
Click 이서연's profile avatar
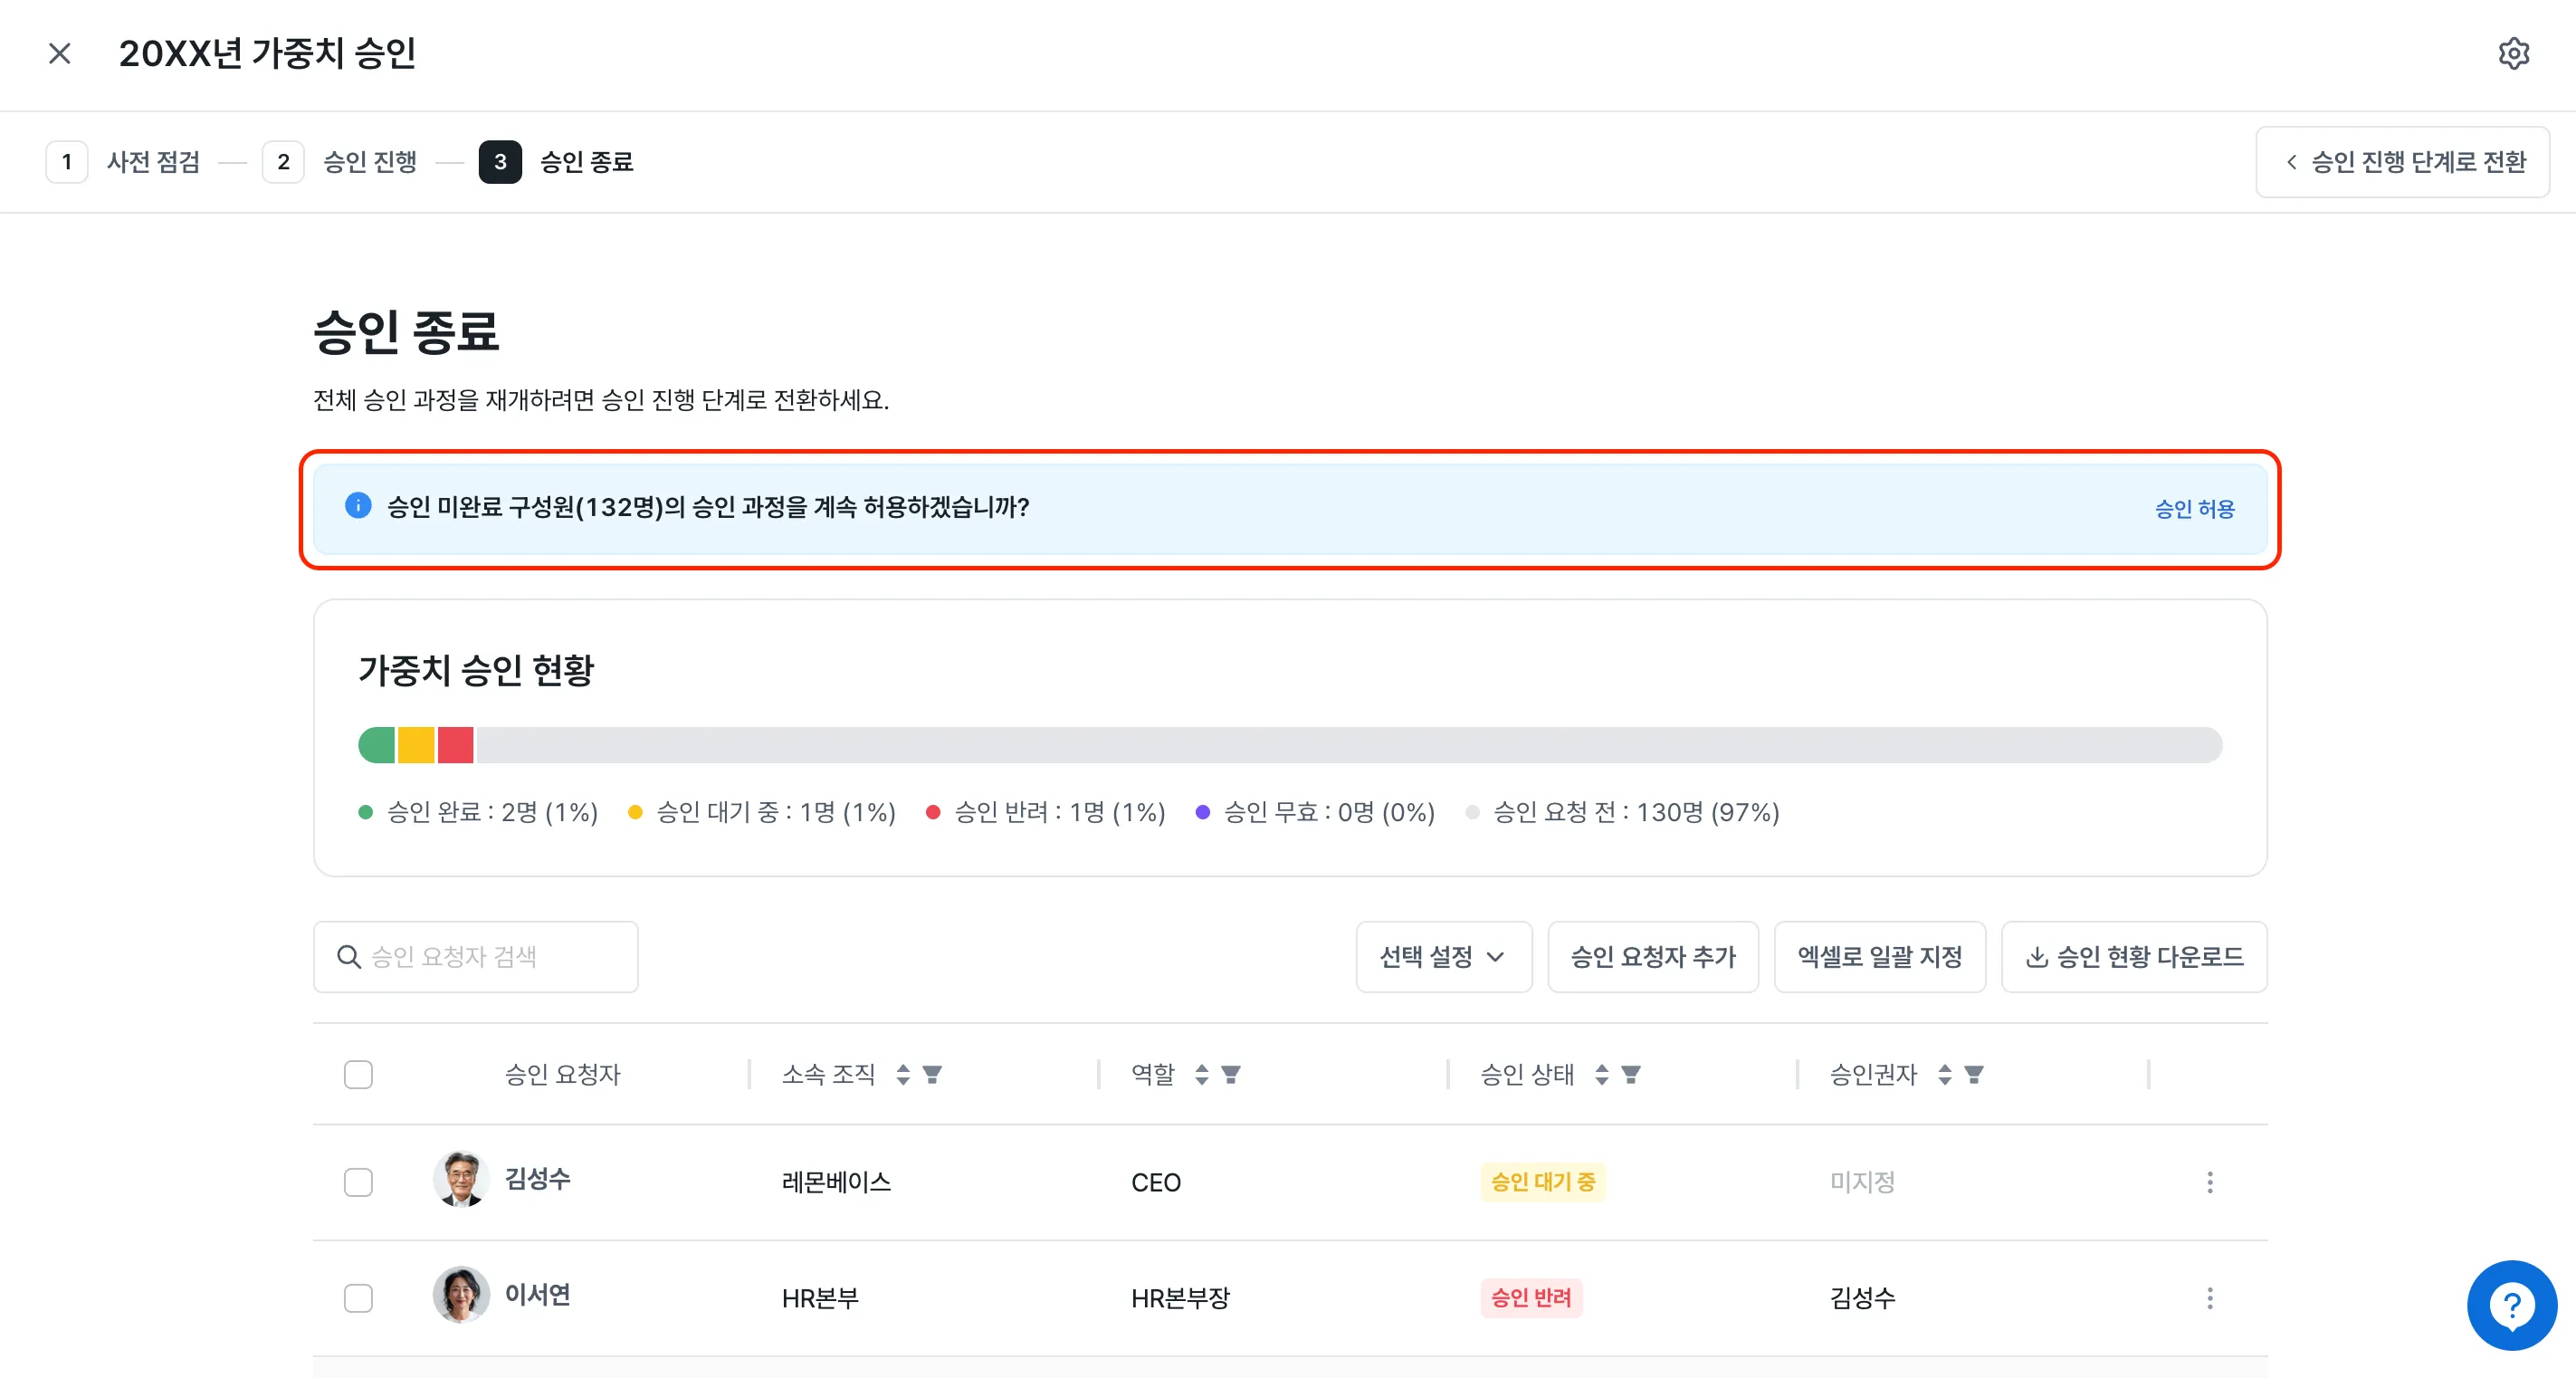coord(461,1294)
